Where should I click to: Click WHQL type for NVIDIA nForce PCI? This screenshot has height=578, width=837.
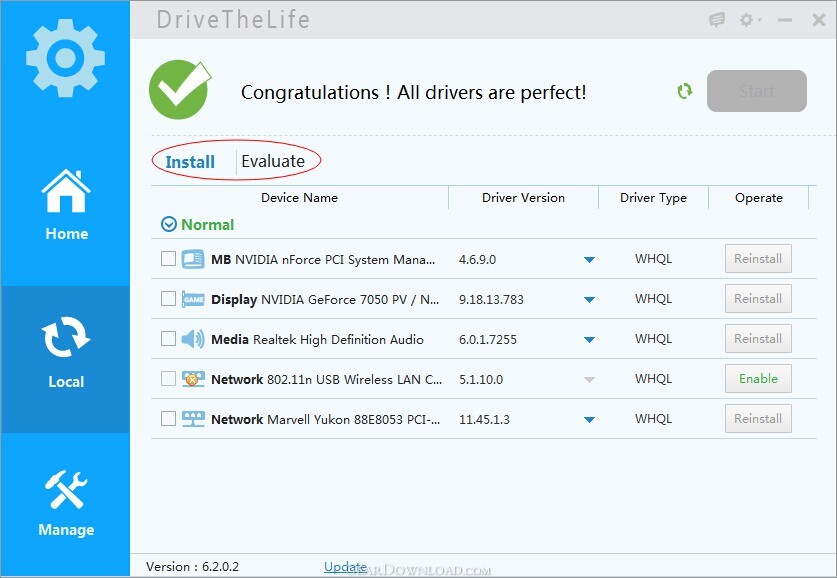653,259
